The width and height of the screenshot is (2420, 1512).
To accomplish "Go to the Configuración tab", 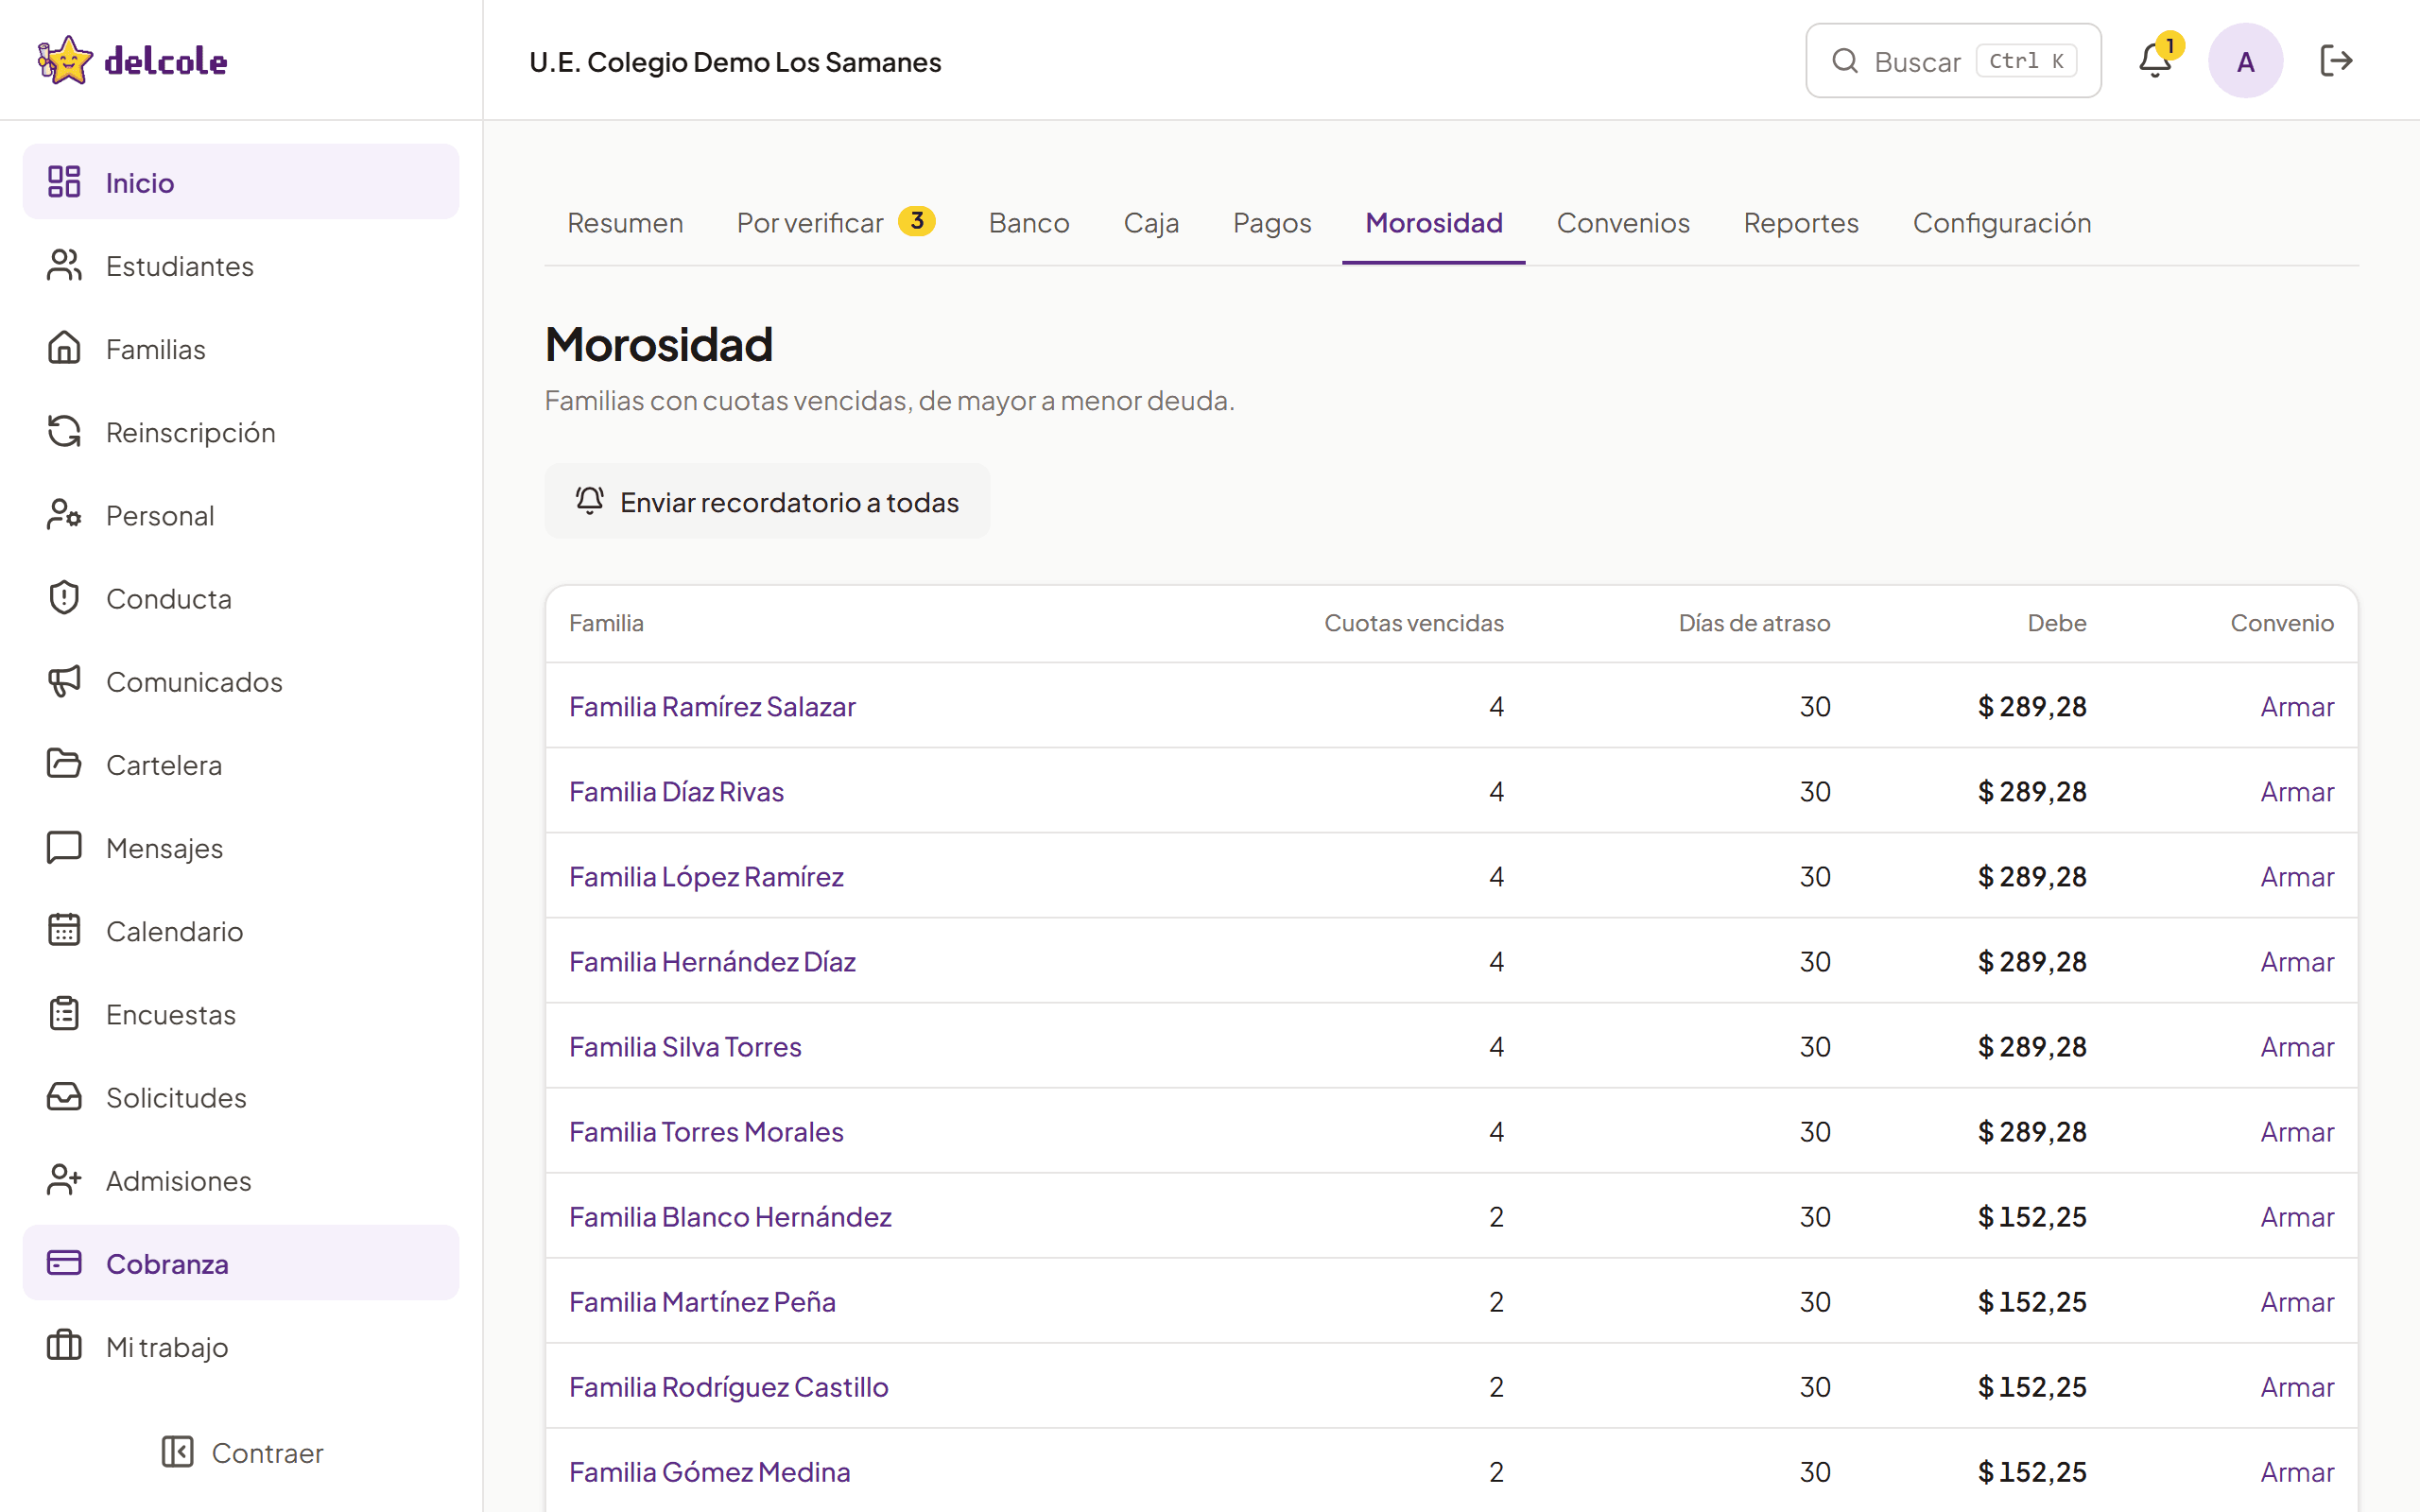I will [x=2002, y=222].
